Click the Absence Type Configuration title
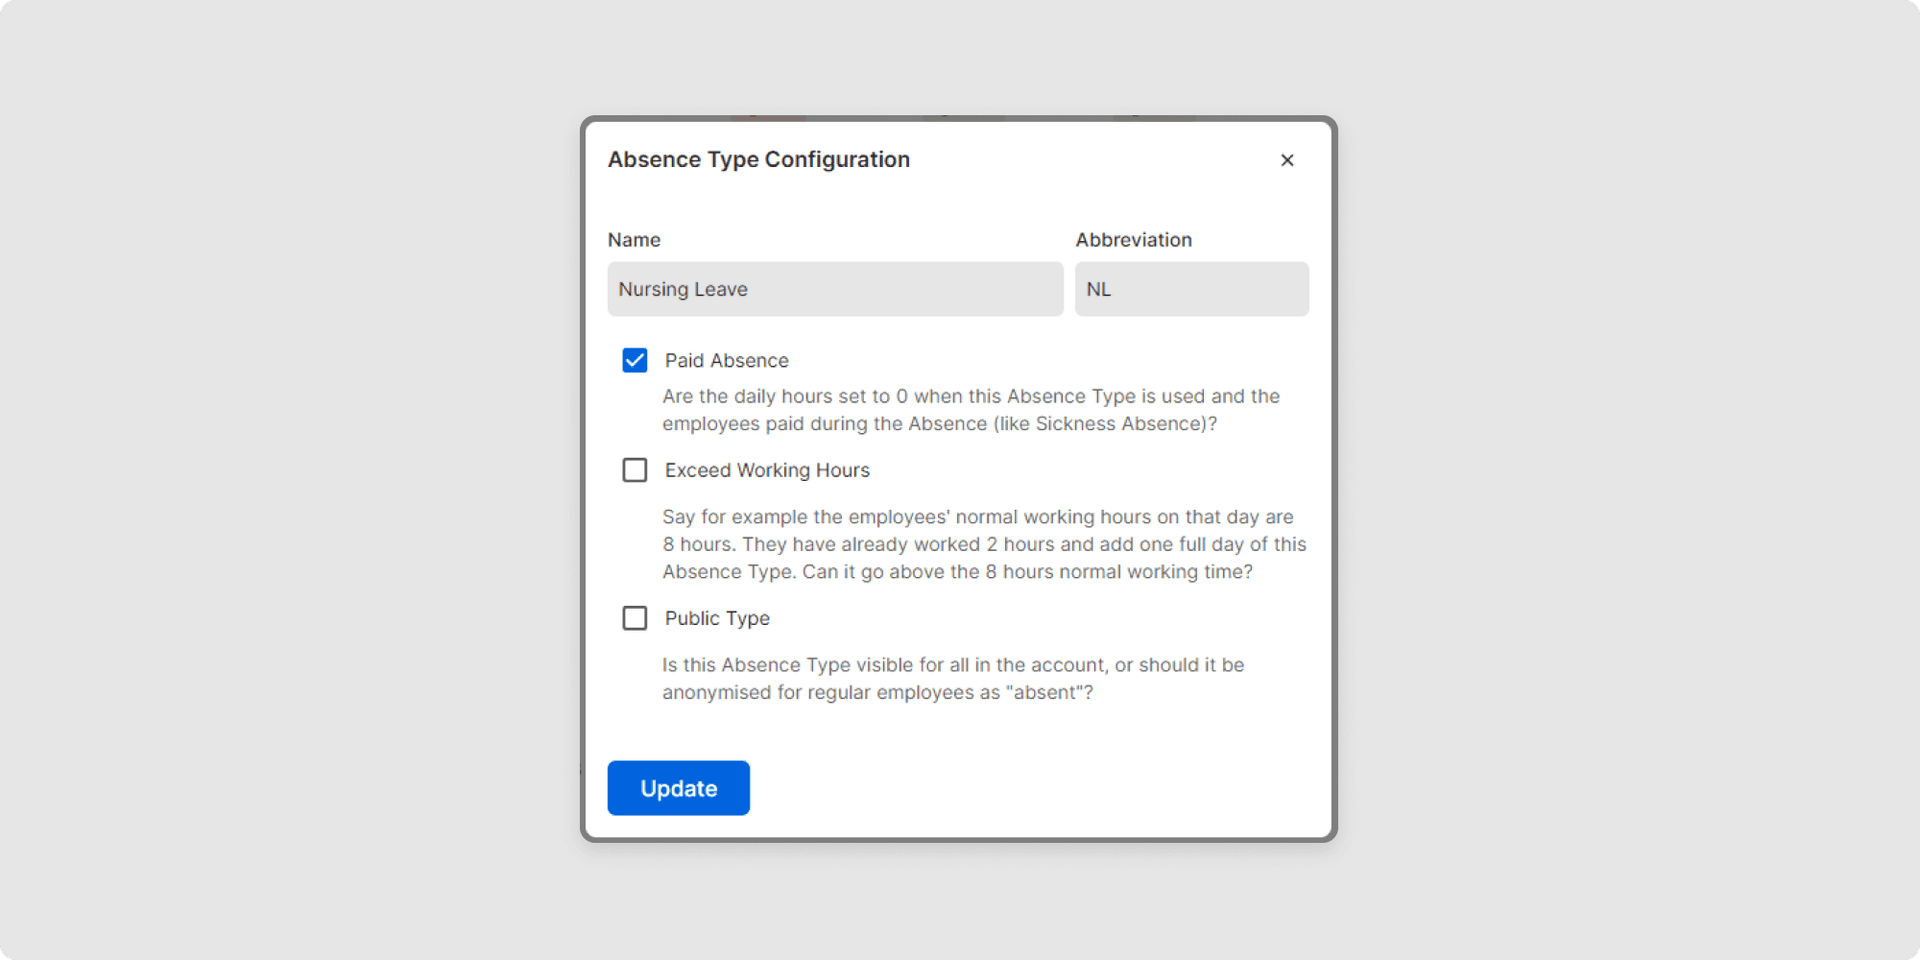The height and width of the screenshot is (960, 1920). (x=758, y=160)
